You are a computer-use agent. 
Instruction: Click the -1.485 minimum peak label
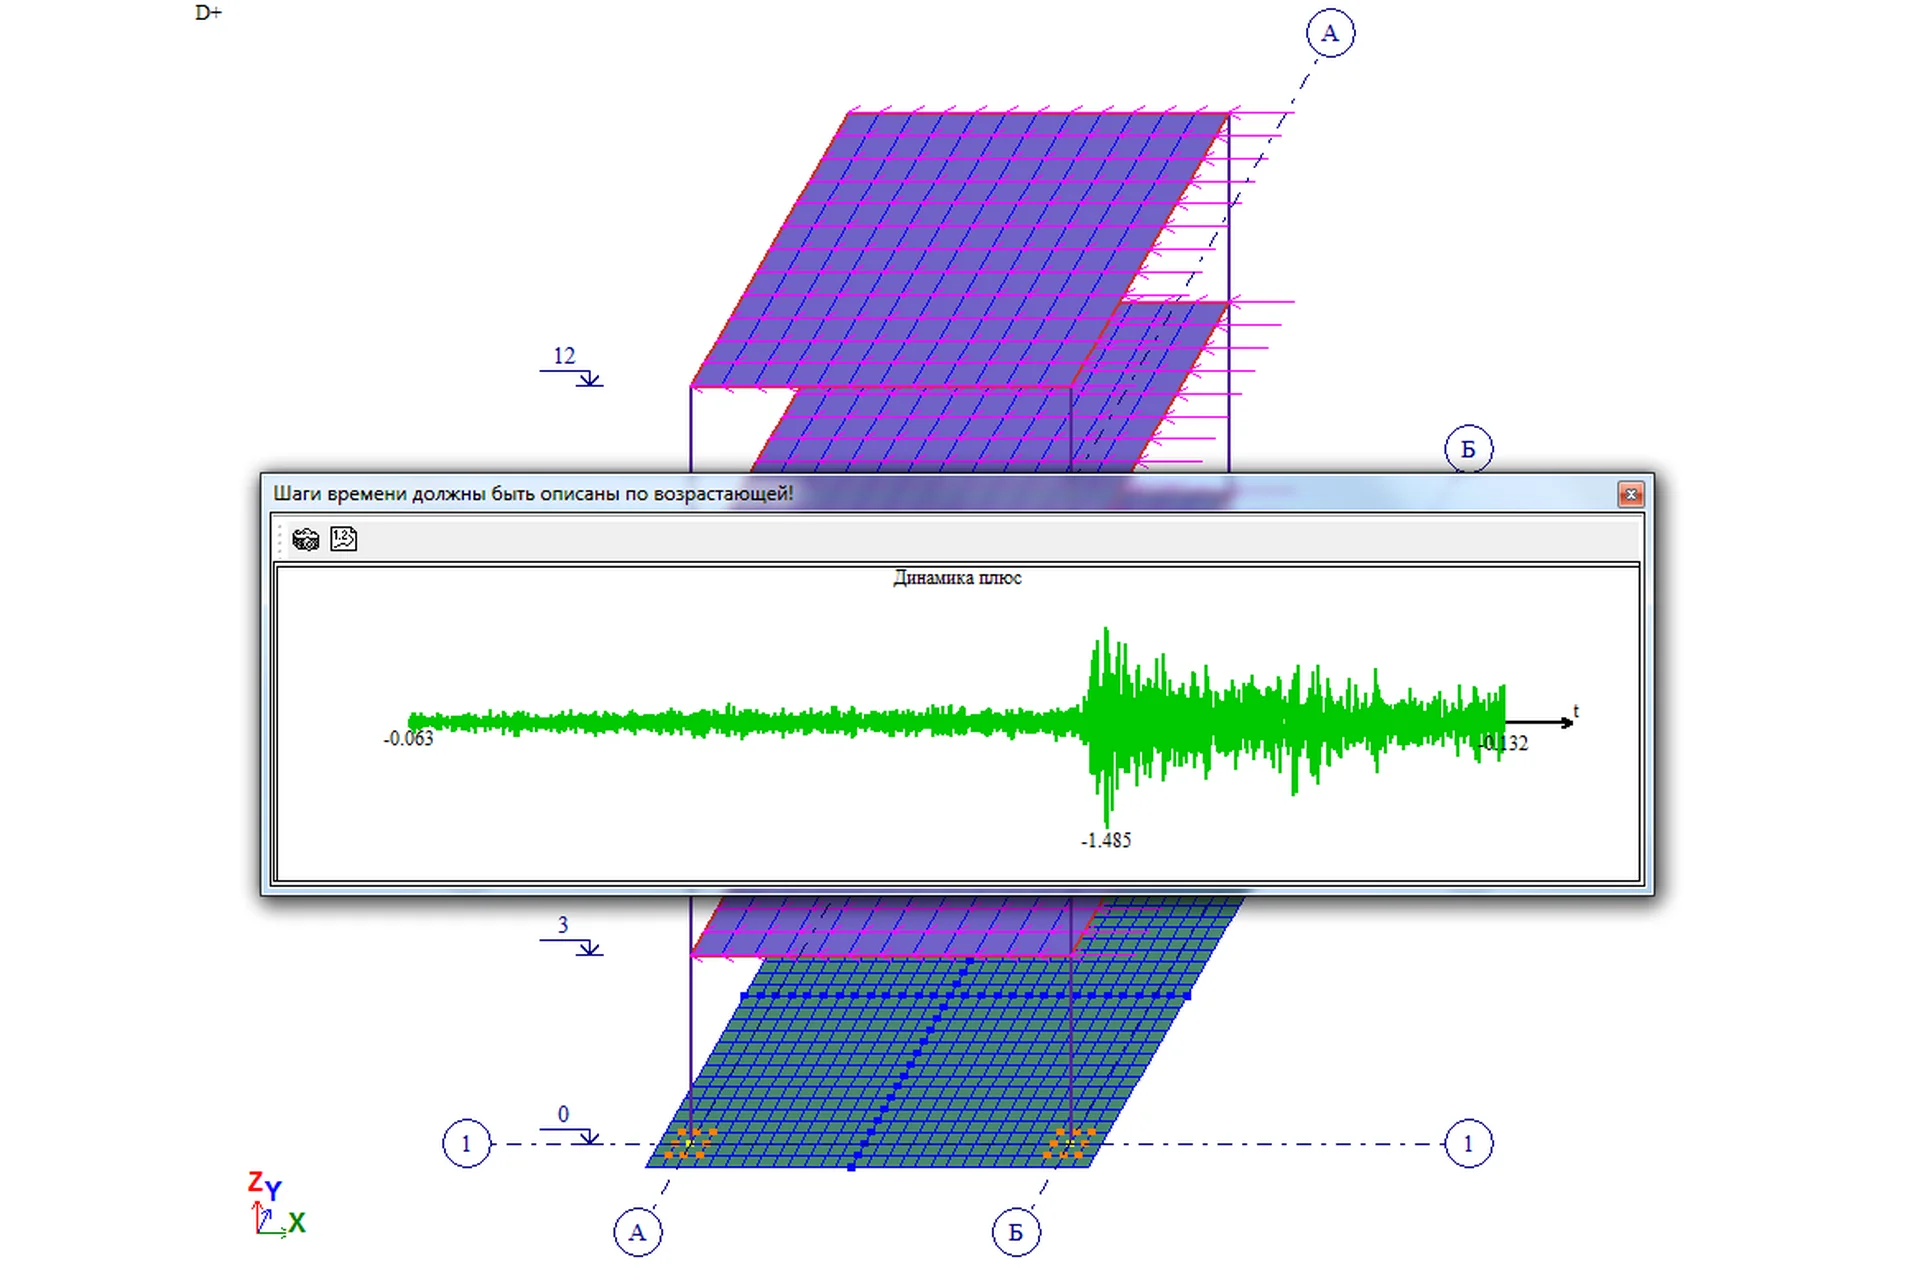[x=1106, y=841]
